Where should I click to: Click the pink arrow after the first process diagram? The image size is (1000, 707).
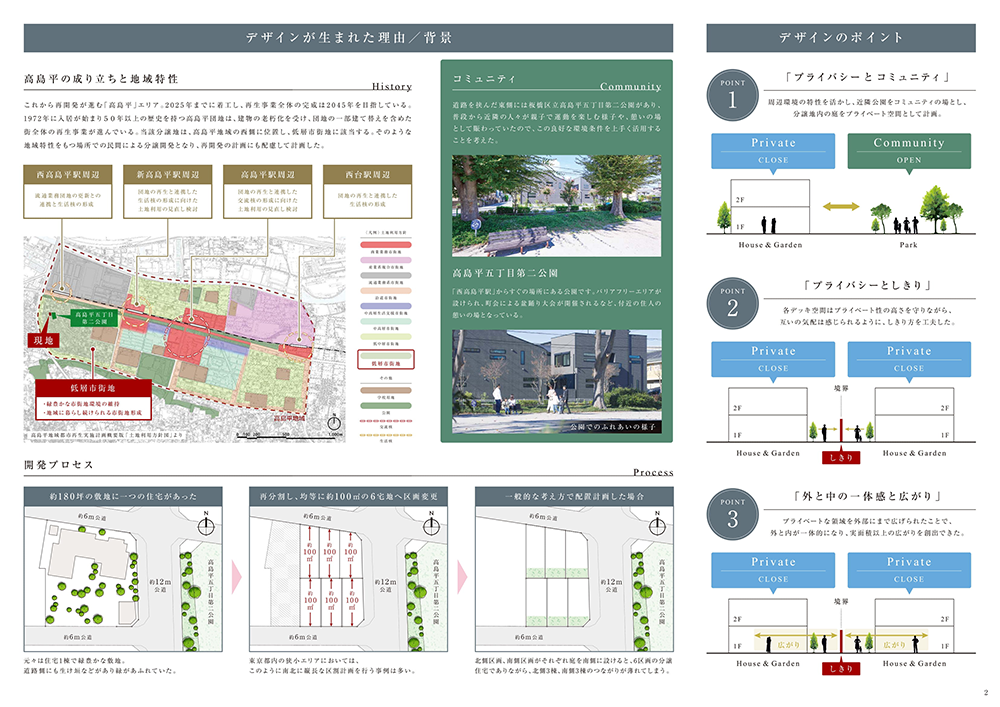tap(237, 577)
